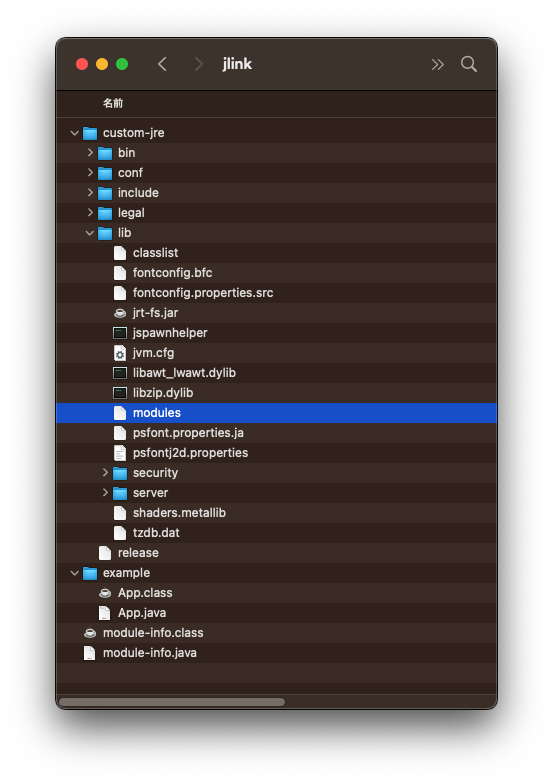The image size is (553, 783).
Task: Click the horizontal scrollbar thumb
Action: pos(172,702)
